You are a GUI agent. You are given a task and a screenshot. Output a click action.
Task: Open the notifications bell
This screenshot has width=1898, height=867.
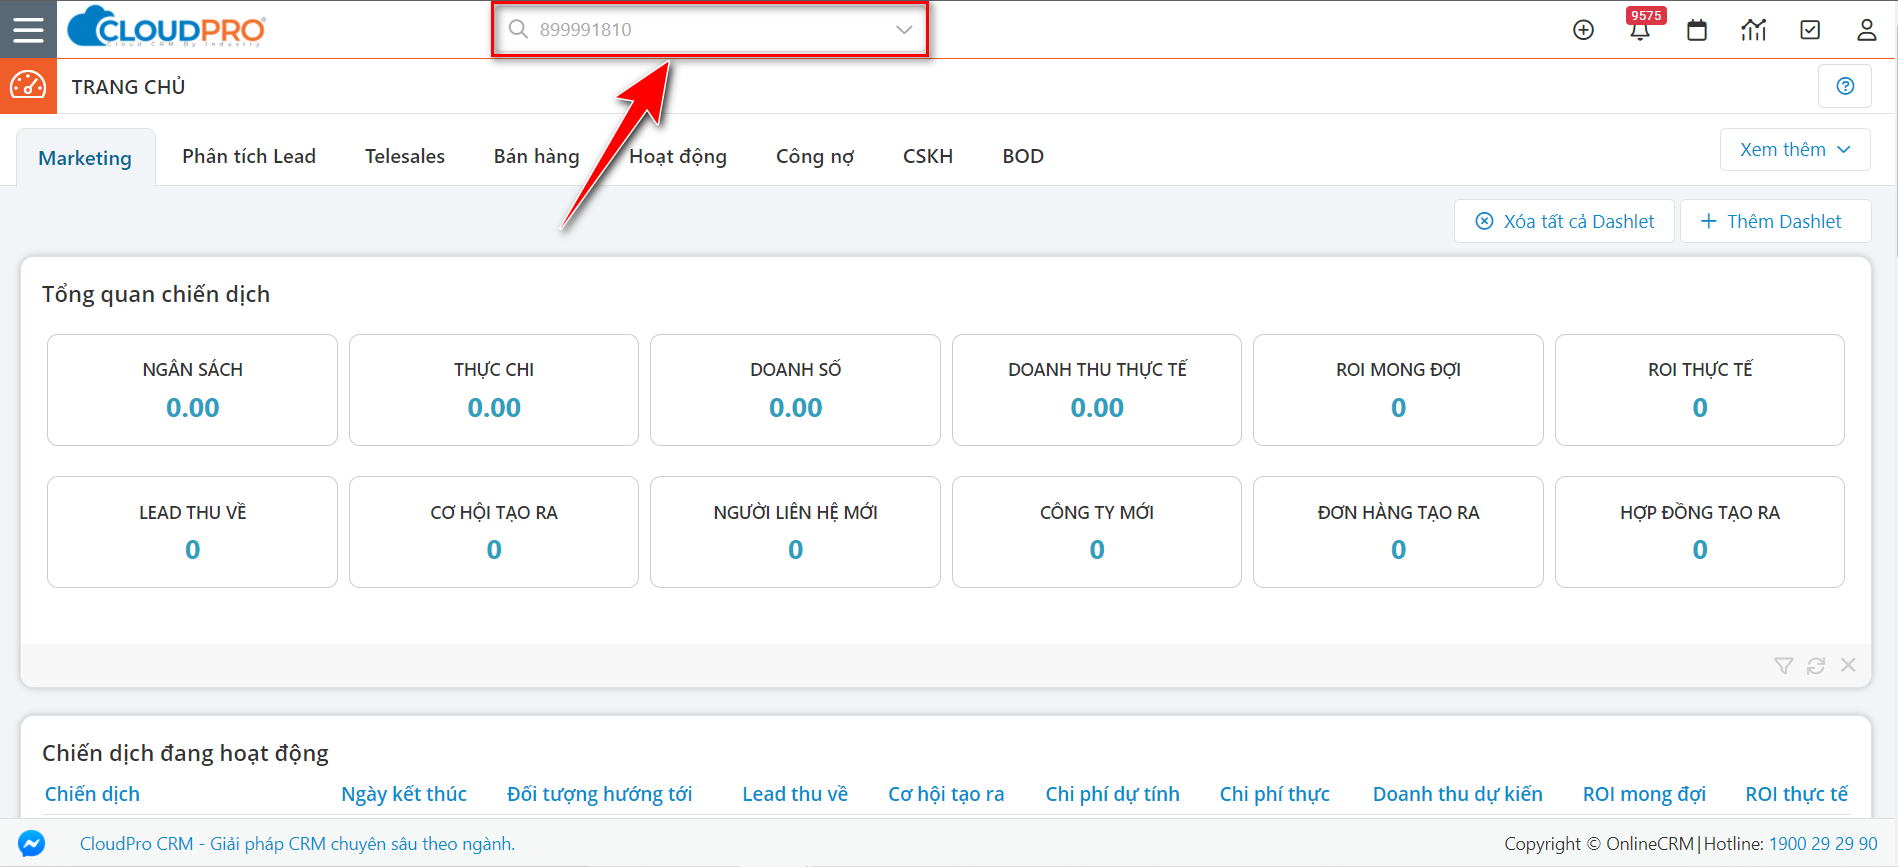click(1640, 30)
